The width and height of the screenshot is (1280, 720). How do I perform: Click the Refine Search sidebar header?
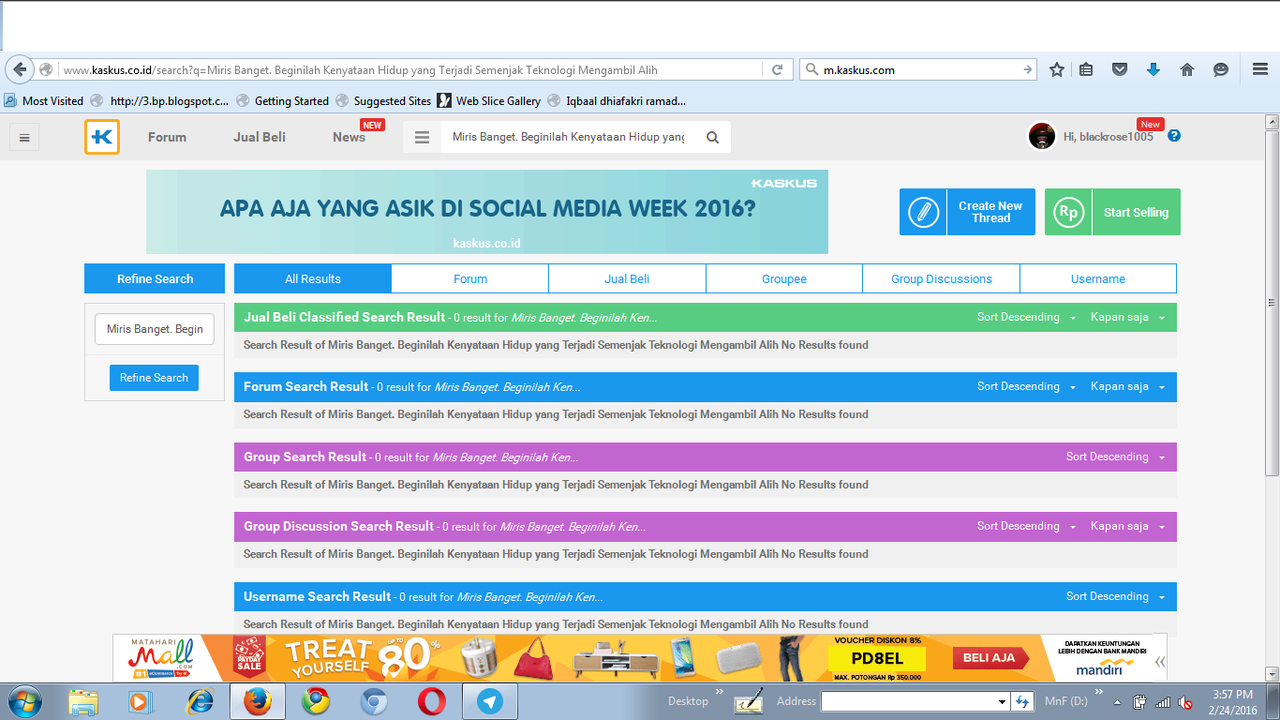click(x=155, y=279)
